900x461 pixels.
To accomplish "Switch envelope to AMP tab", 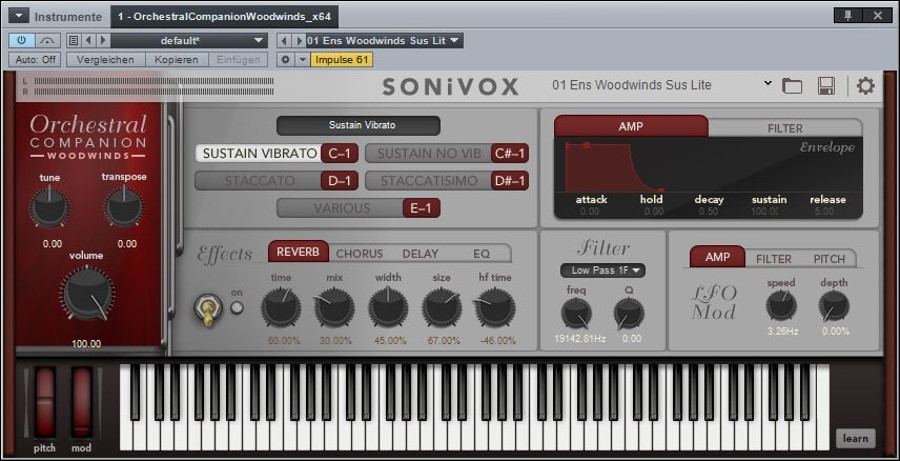I will click(631, 126).
